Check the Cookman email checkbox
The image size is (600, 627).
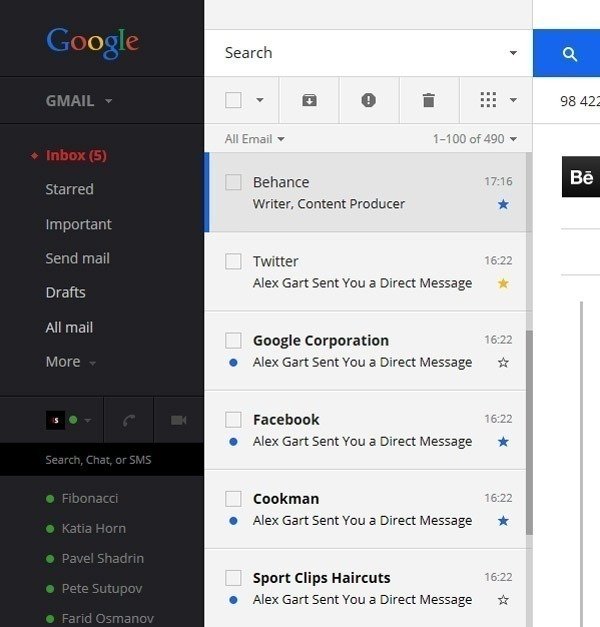pyautogui.click(x=233, y=499)
